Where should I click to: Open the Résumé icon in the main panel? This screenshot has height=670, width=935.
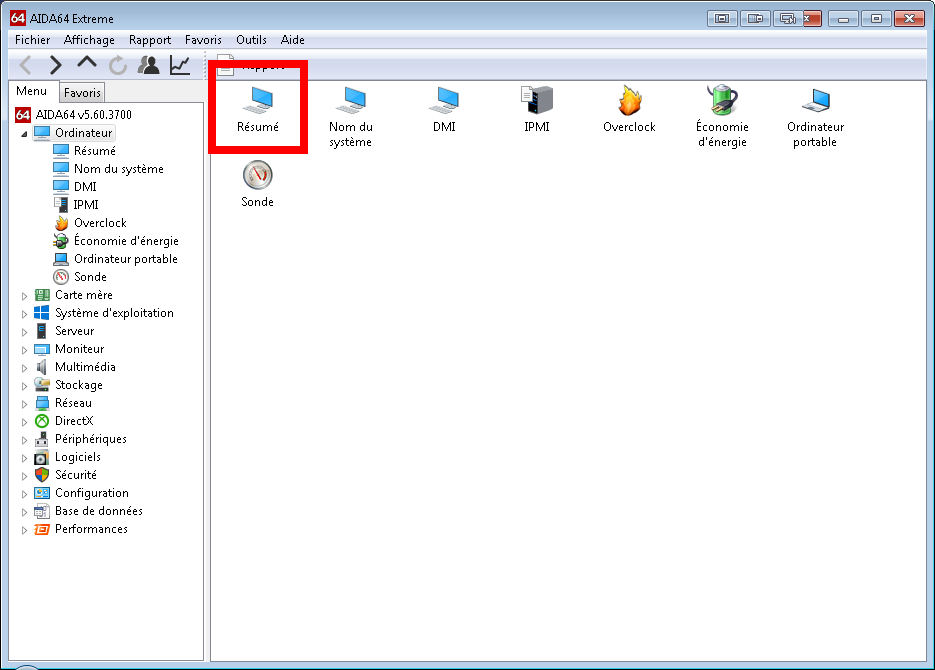pyautogui.click(x=258, y=109)
